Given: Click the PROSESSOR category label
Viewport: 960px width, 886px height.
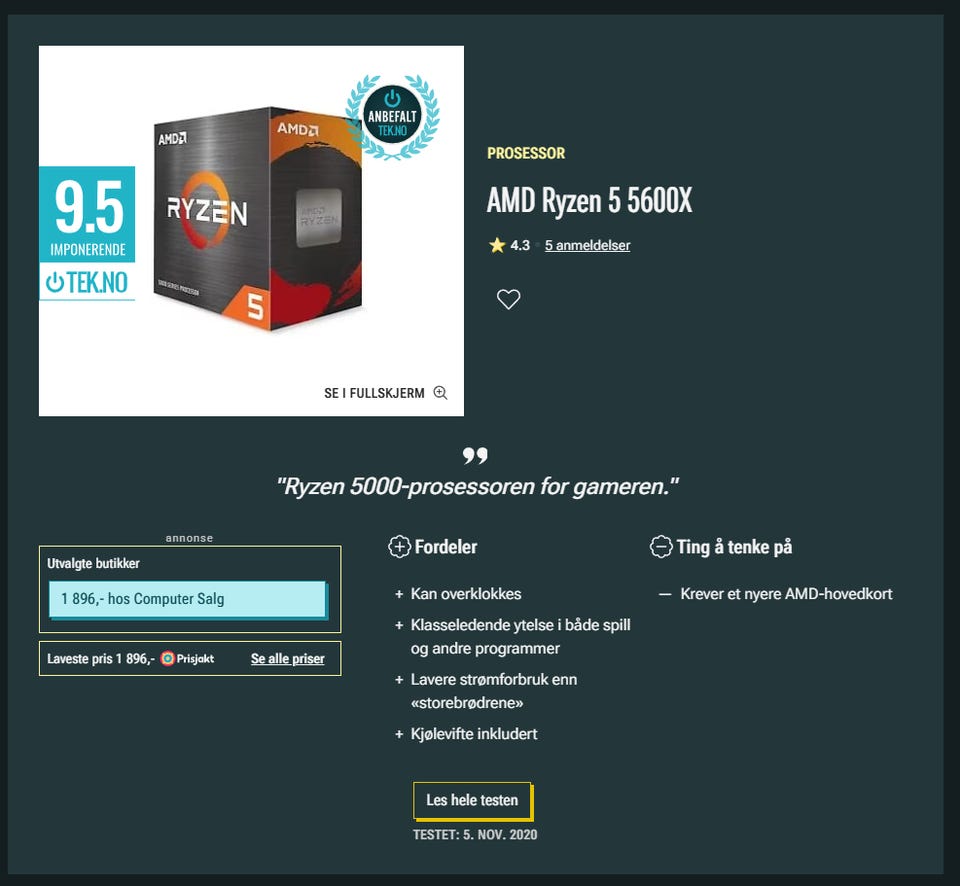Looking at the screenshot, I should pyautogui.click(x=526, y=153).
